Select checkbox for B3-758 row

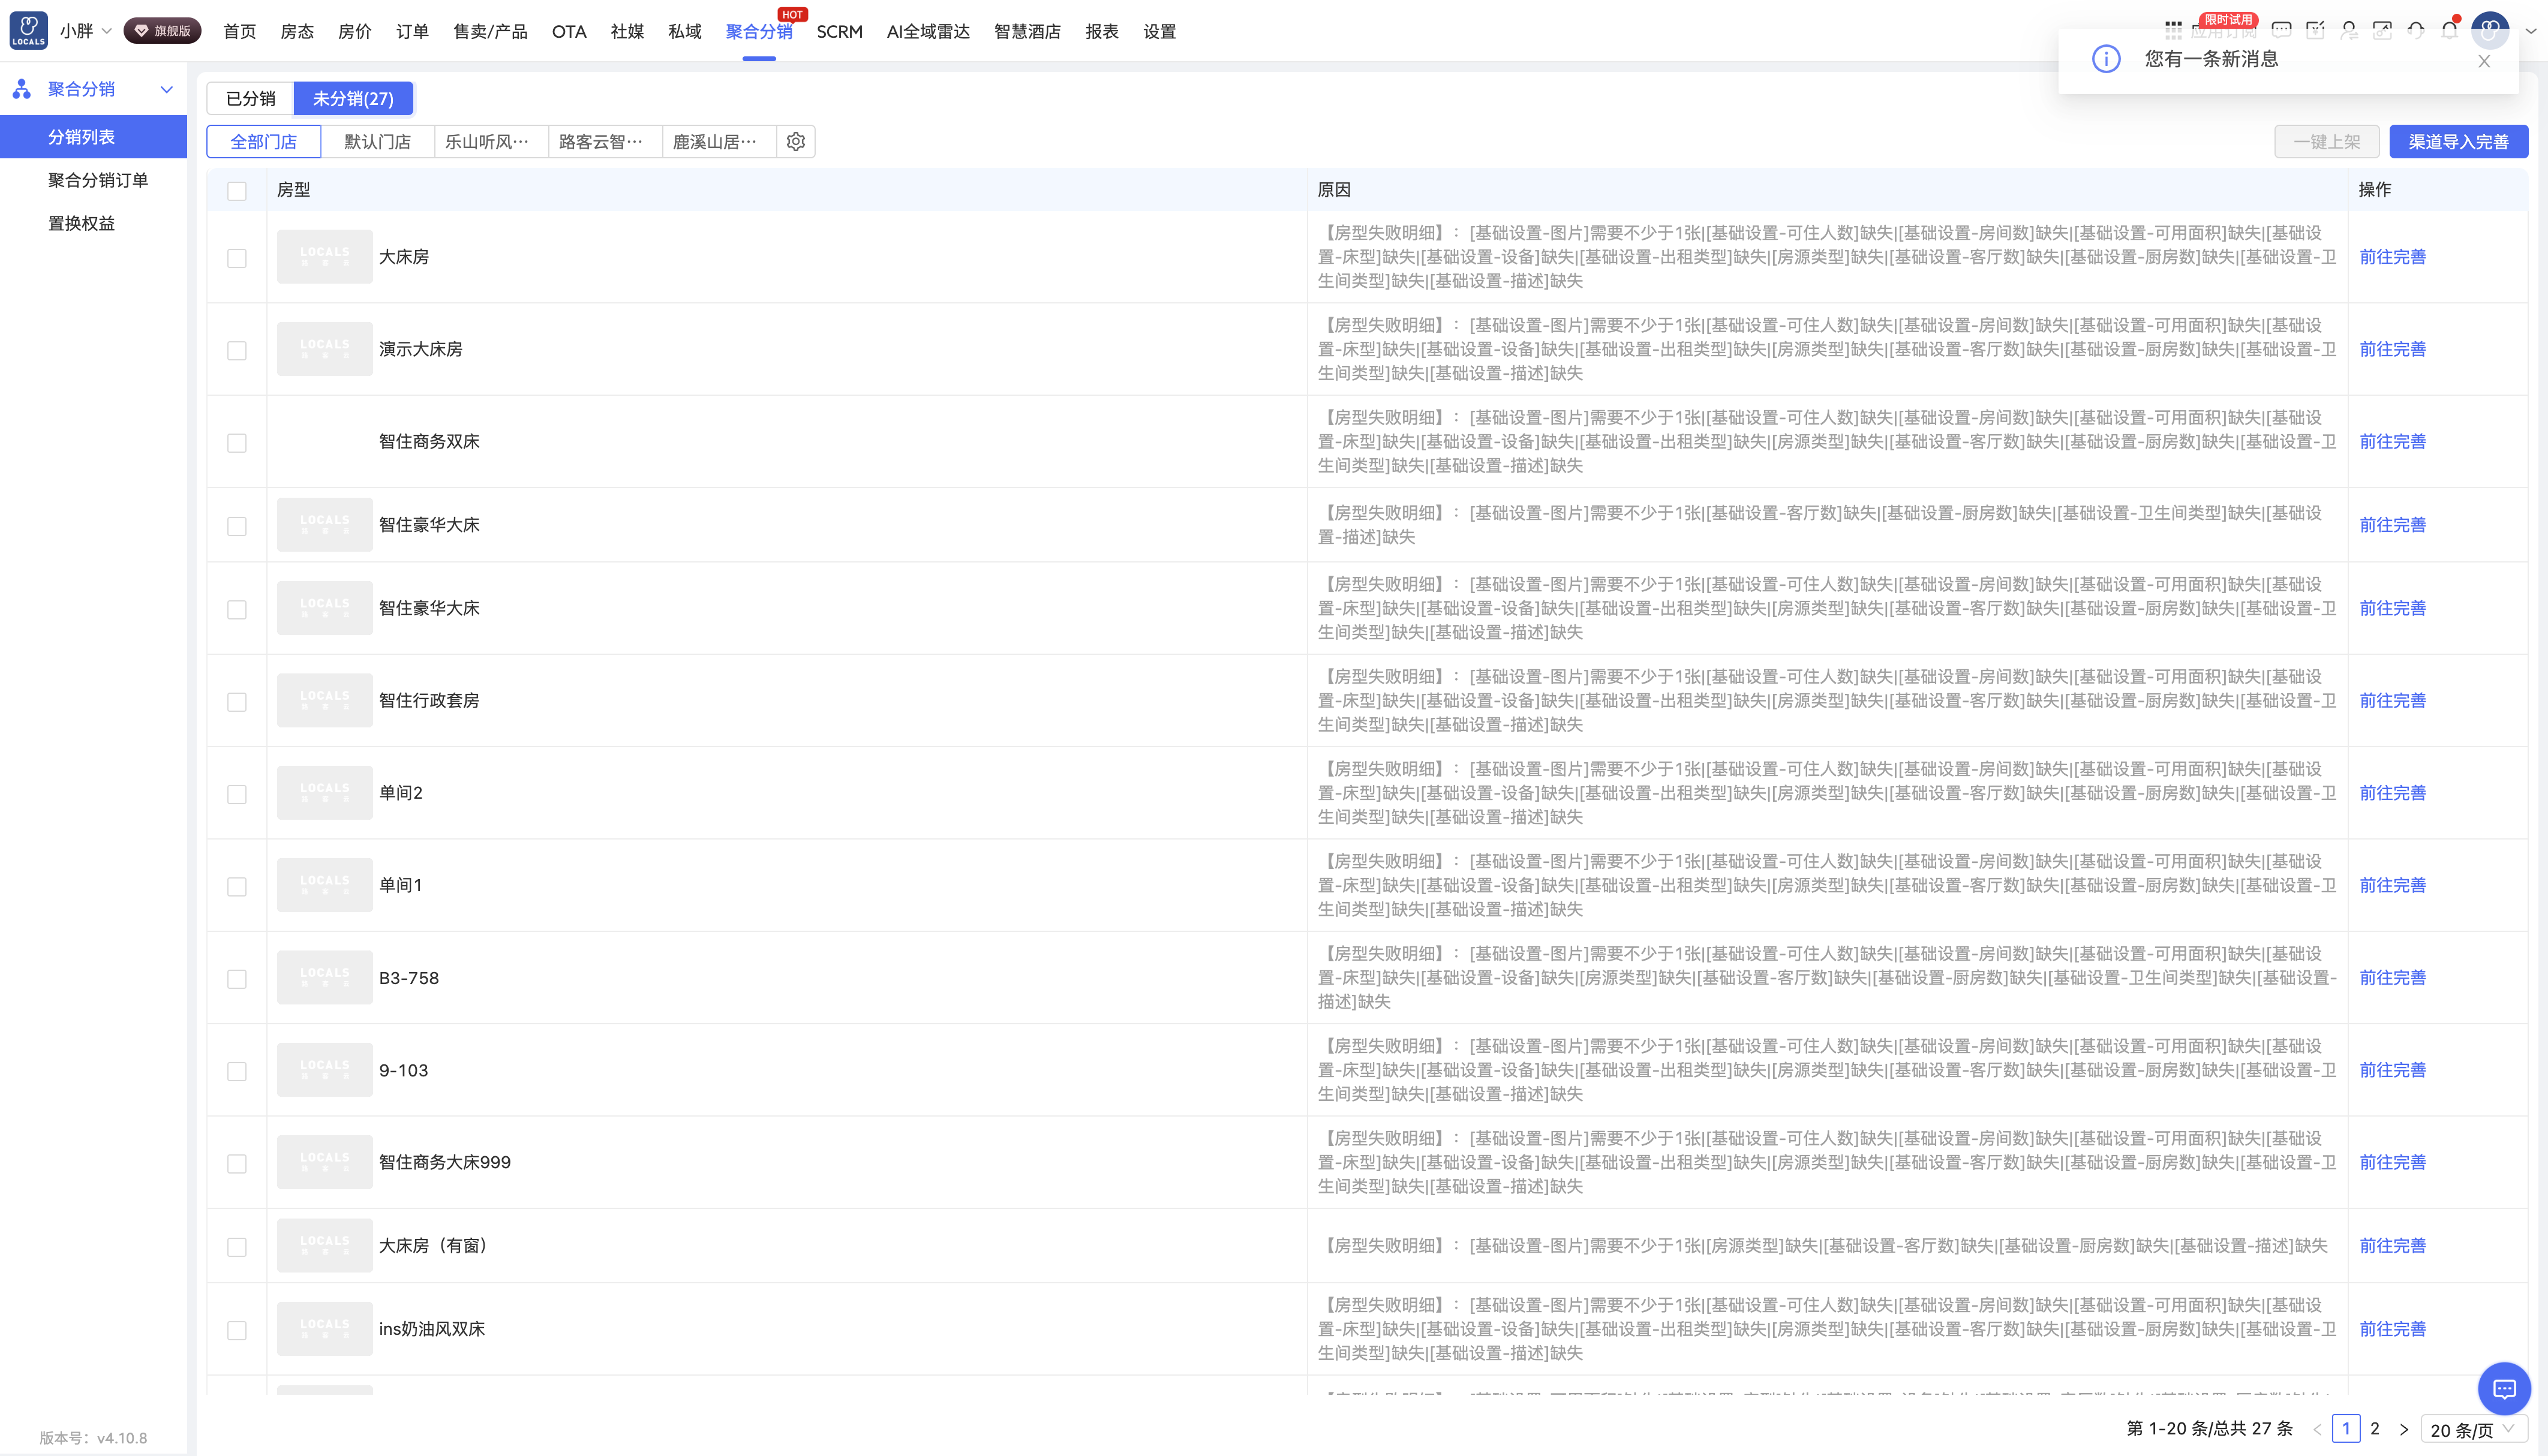point(237,979)
